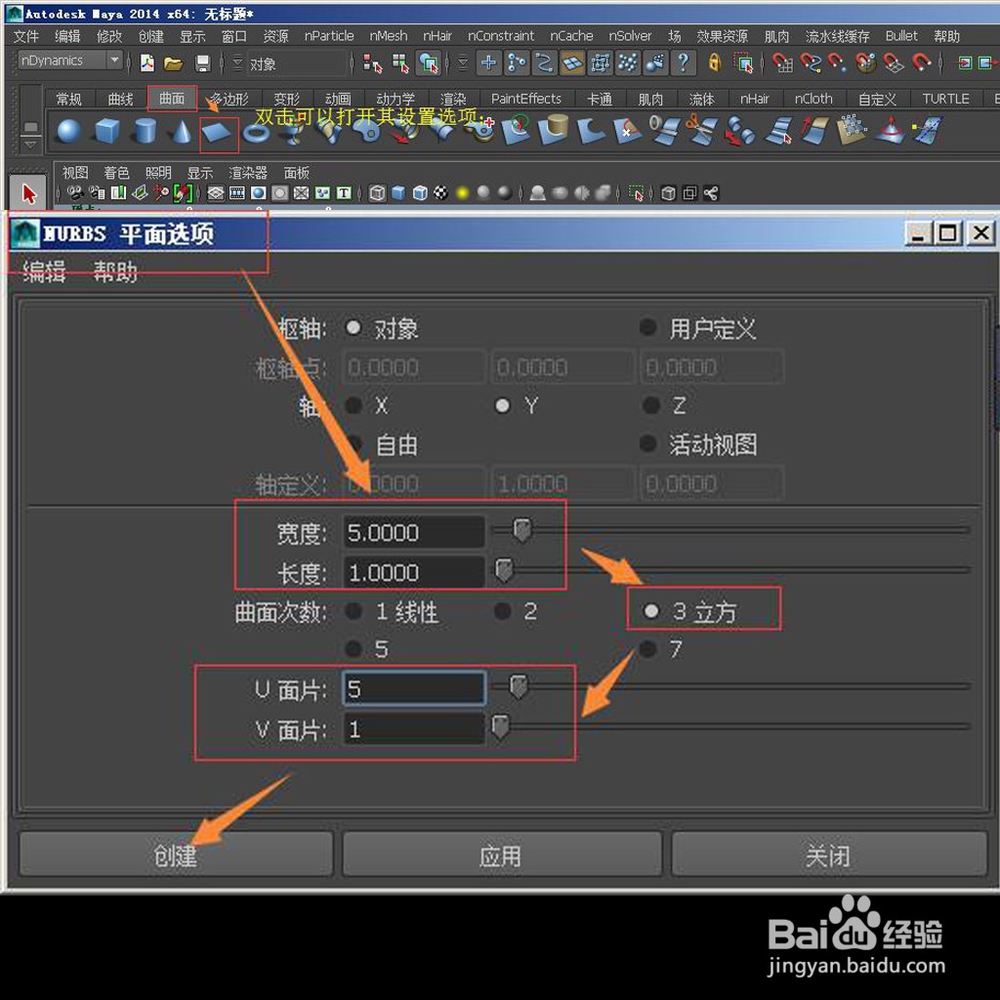Select the 用户定义 pivot radio button
Screen dimensions: 1000x1000
(x=648, y=328)
